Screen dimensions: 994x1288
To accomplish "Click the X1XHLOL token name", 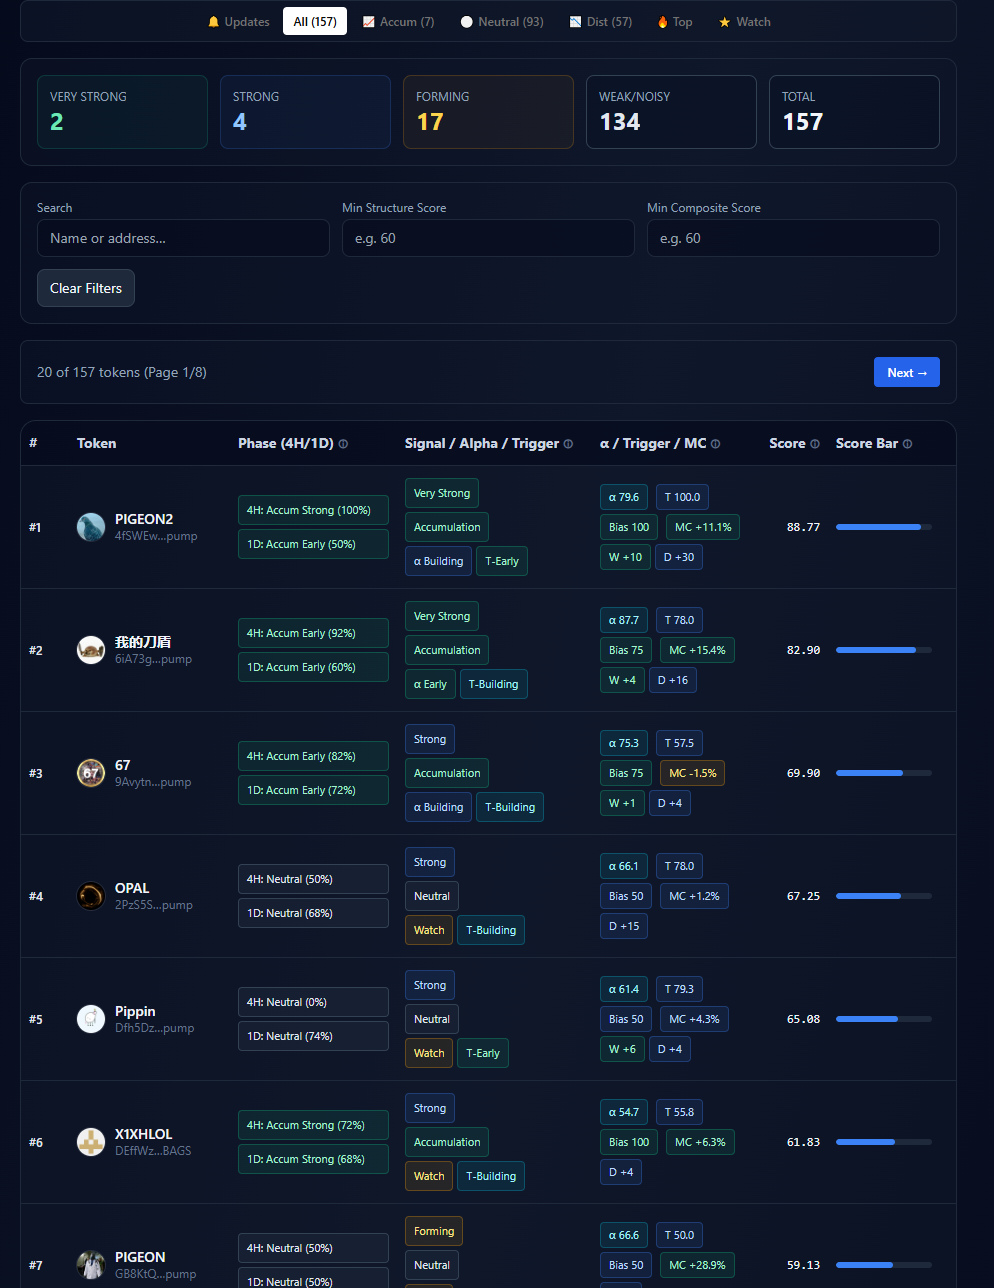I will [x=144, y=1134].
